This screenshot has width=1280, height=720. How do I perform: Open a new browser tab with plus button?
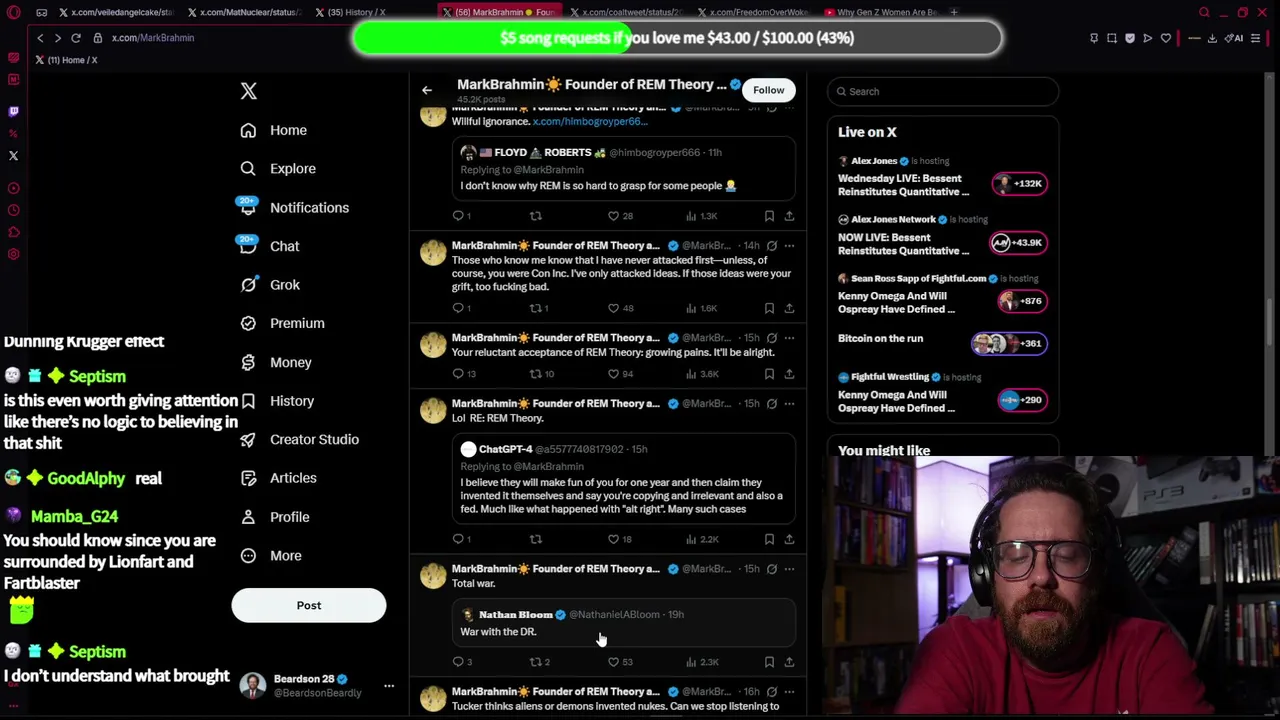pos(954,12)
